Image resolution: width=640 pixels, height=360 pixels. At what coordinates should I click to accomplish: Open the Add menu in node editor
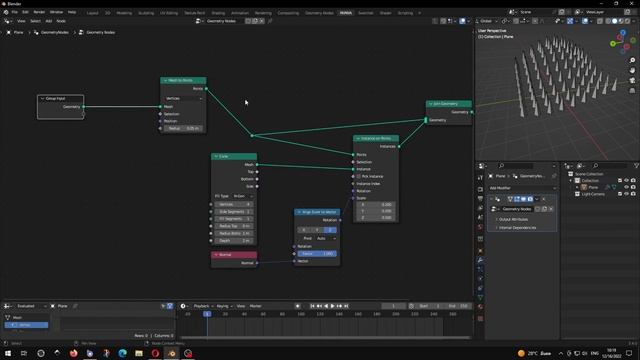coord(49,21)
